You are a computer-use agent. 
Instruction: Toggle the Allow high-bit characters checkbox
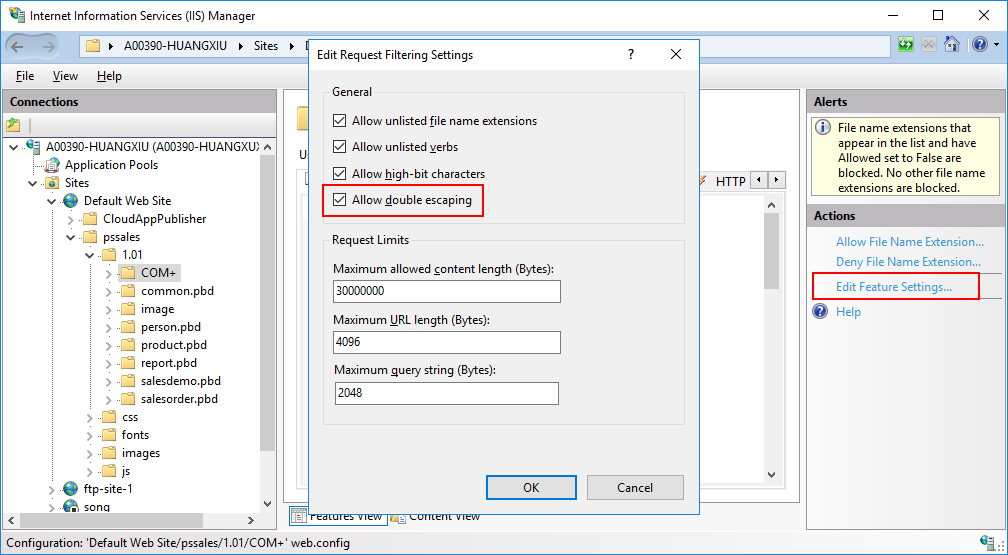340,174
